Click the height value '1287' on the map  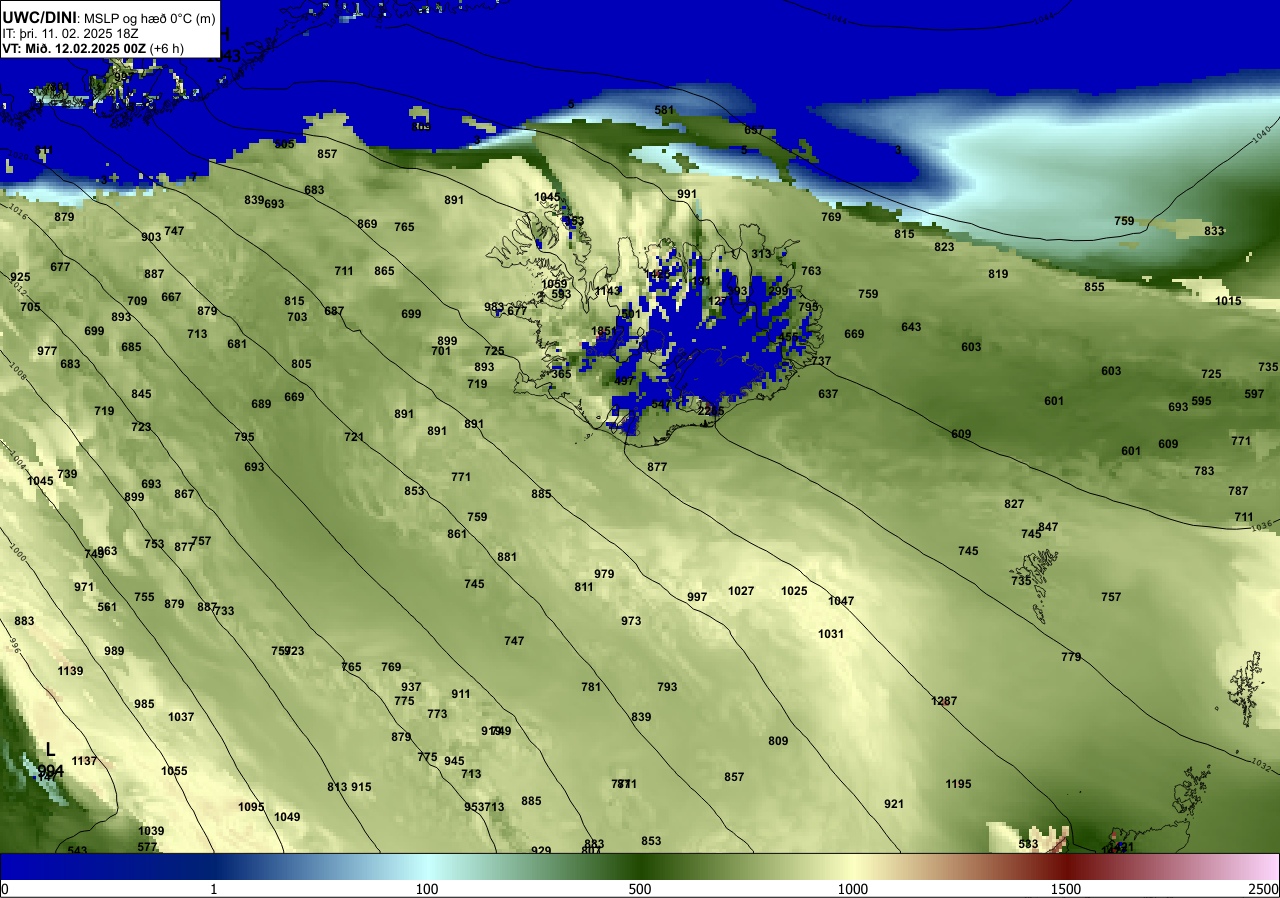[944, 701]
